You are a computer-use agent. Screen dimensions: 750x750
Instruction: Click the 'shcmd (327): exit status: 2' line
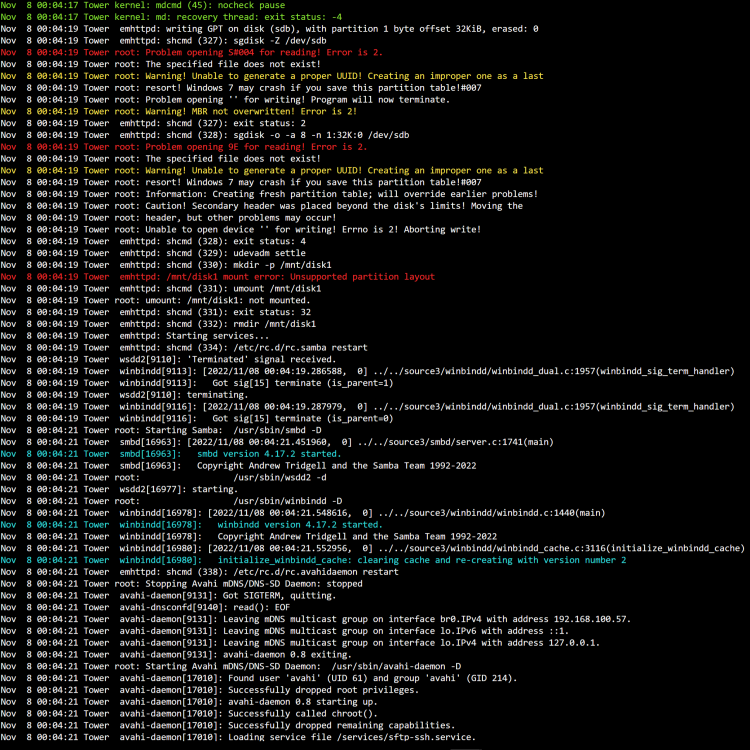point(153,123)
